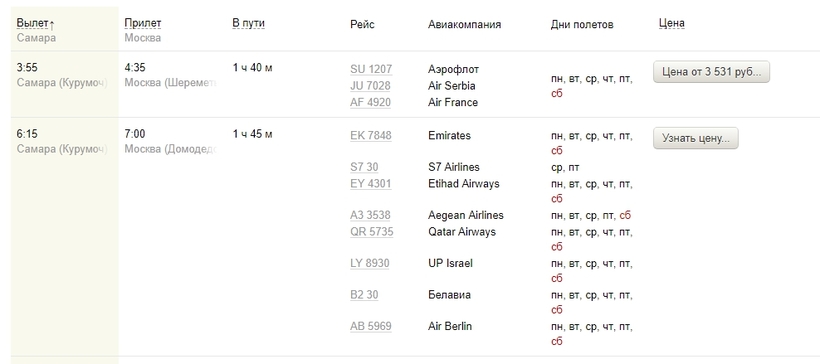Open flight LY 8930 link

pos(370,264)
